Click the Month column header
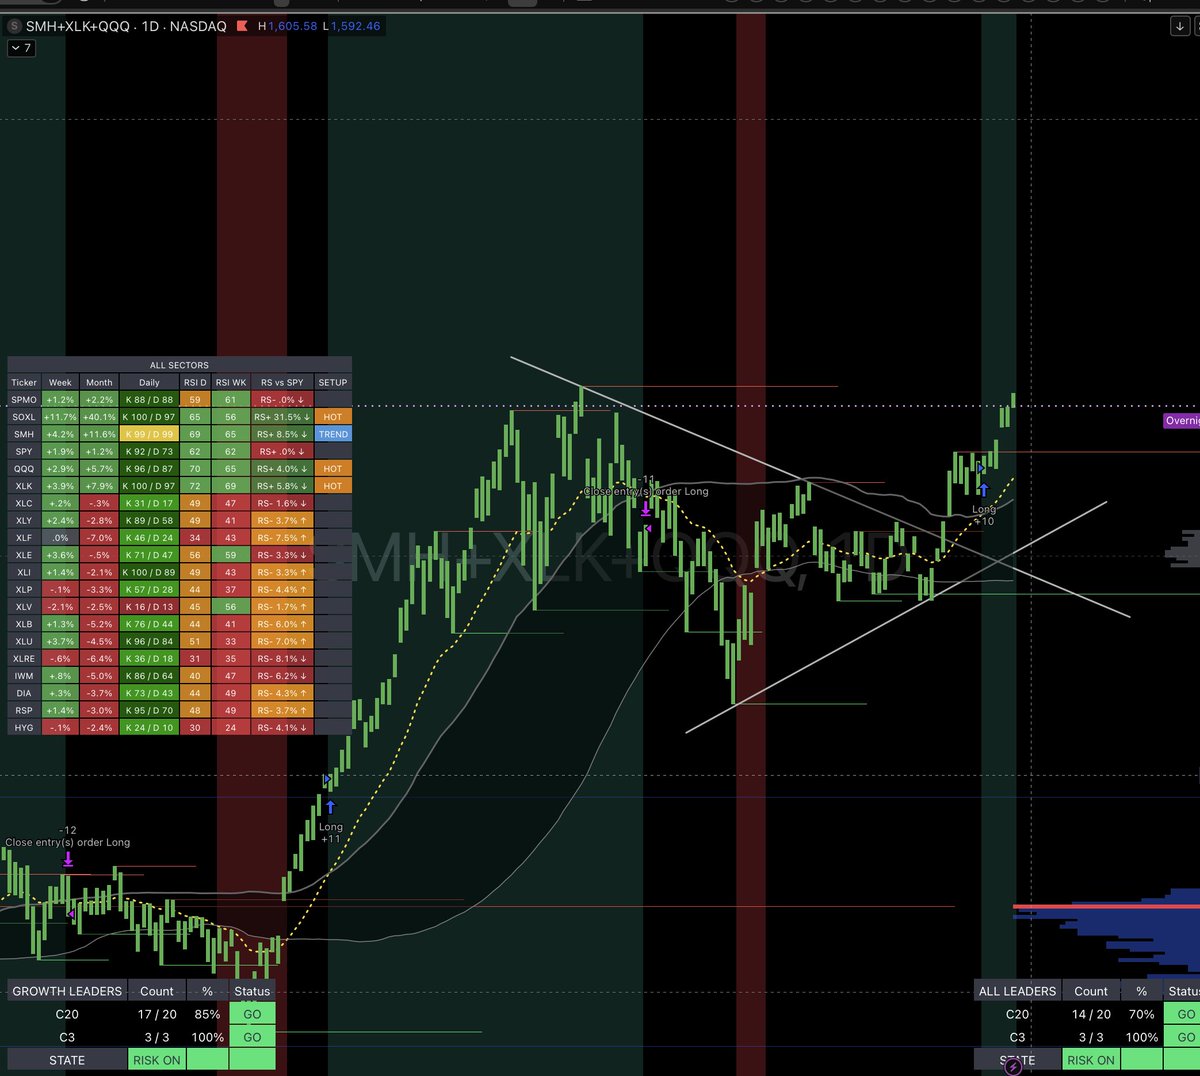The height and width of the screenshot is (1076, 1200). (x=99, y=382)
